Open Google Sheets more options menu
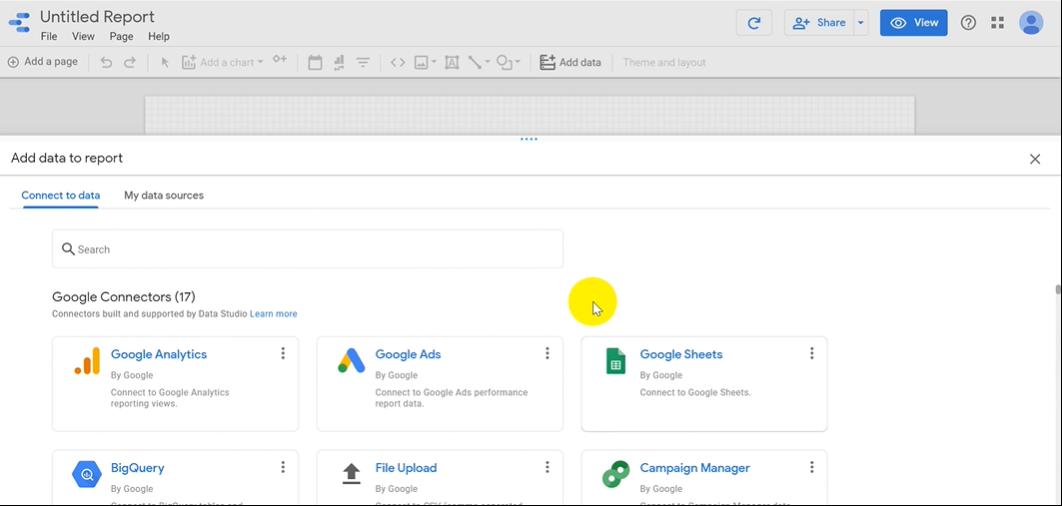This screenshot has height=506, width=1062. coord(811,353)
